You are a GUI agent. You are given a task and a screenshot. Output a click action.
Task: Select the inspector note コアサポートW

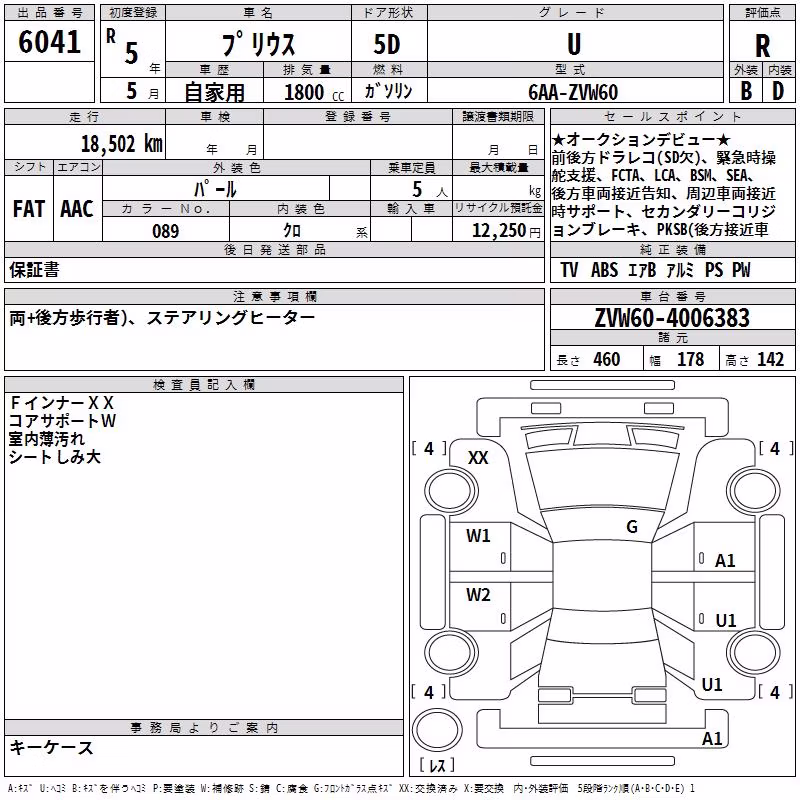click(x=62, y=420)
